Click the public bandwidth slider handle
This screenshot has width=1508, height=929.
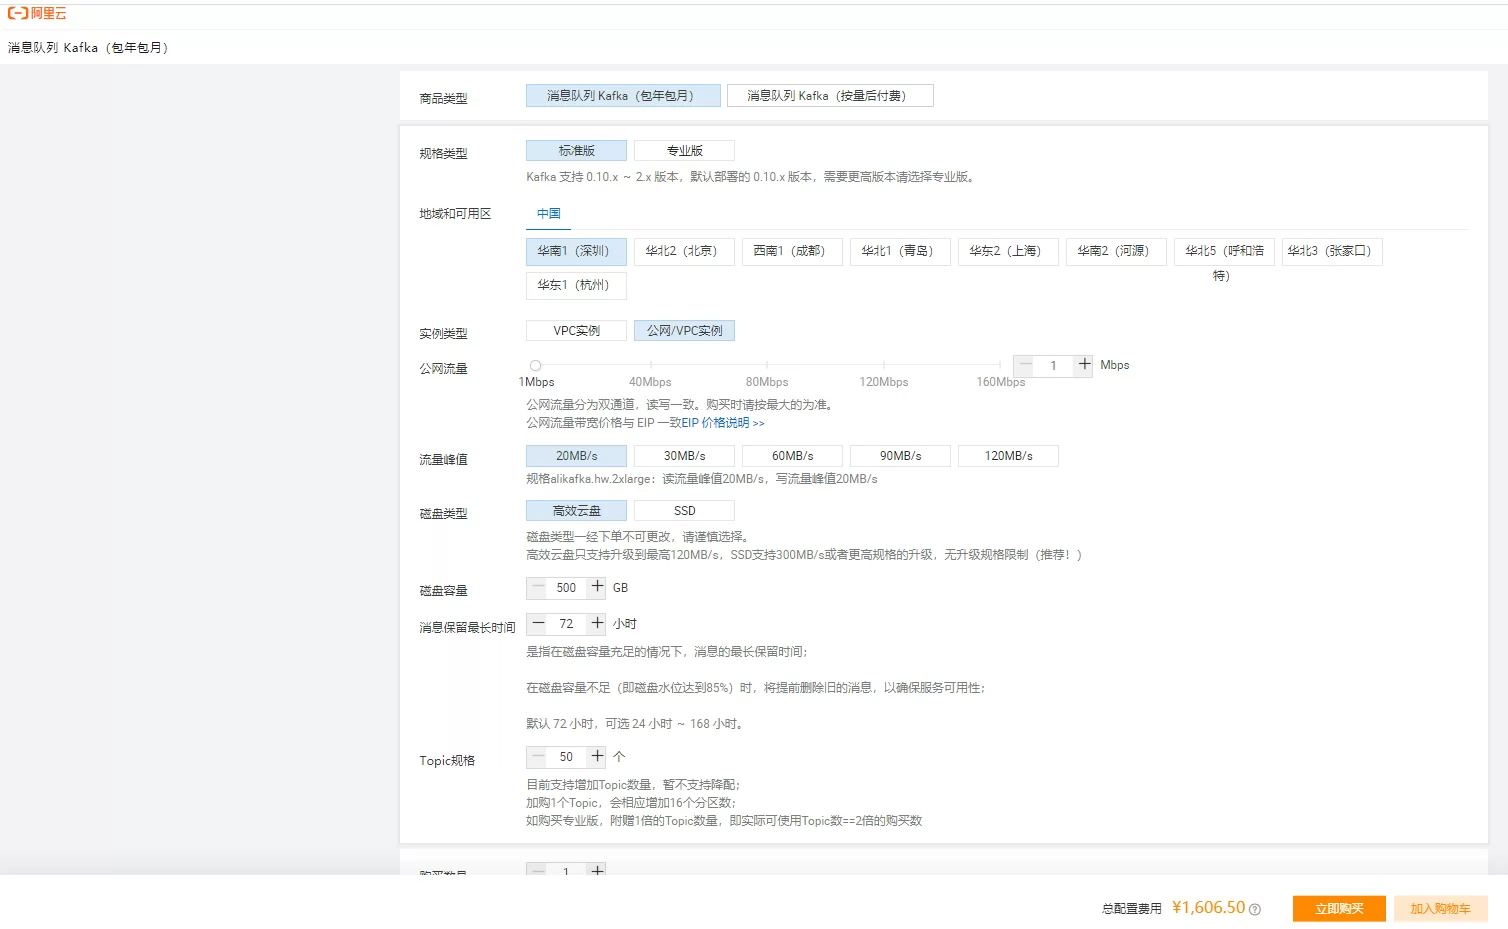coord(535,365)
